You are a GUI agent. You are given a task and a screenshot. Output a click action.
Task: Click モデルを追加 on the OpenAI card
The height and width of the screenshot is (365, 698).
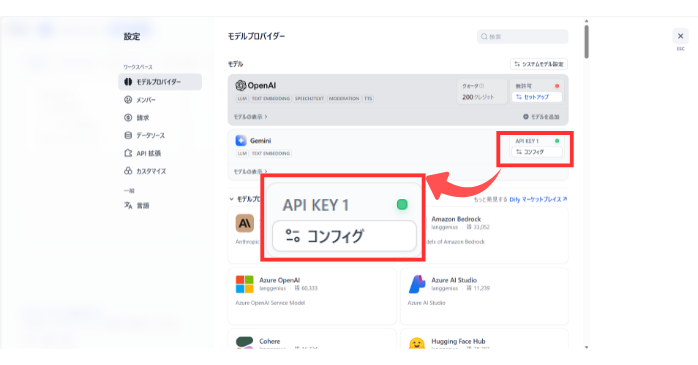541,117
